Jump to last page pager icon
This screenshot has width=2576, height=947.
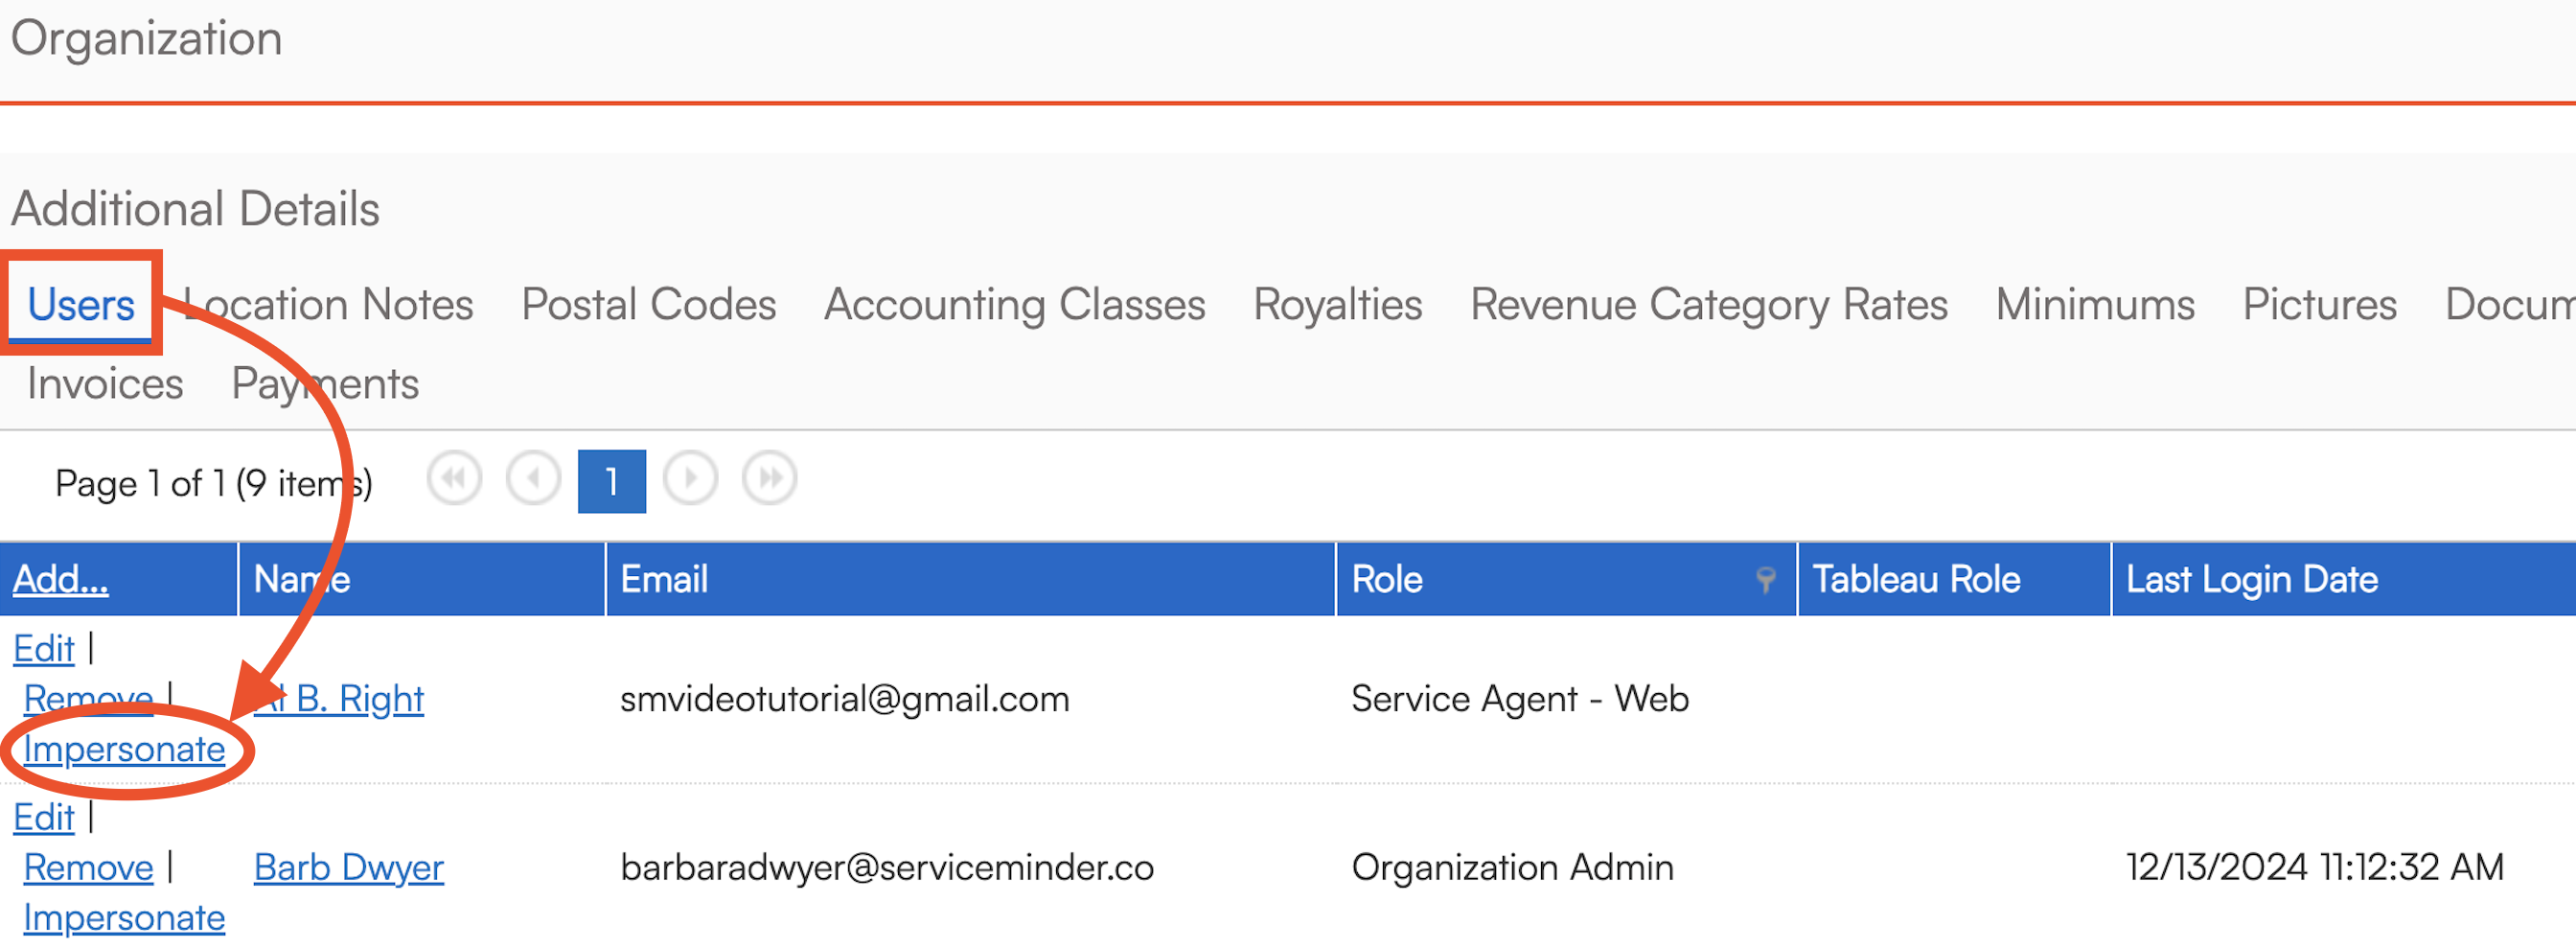click(x=769, y=479)
